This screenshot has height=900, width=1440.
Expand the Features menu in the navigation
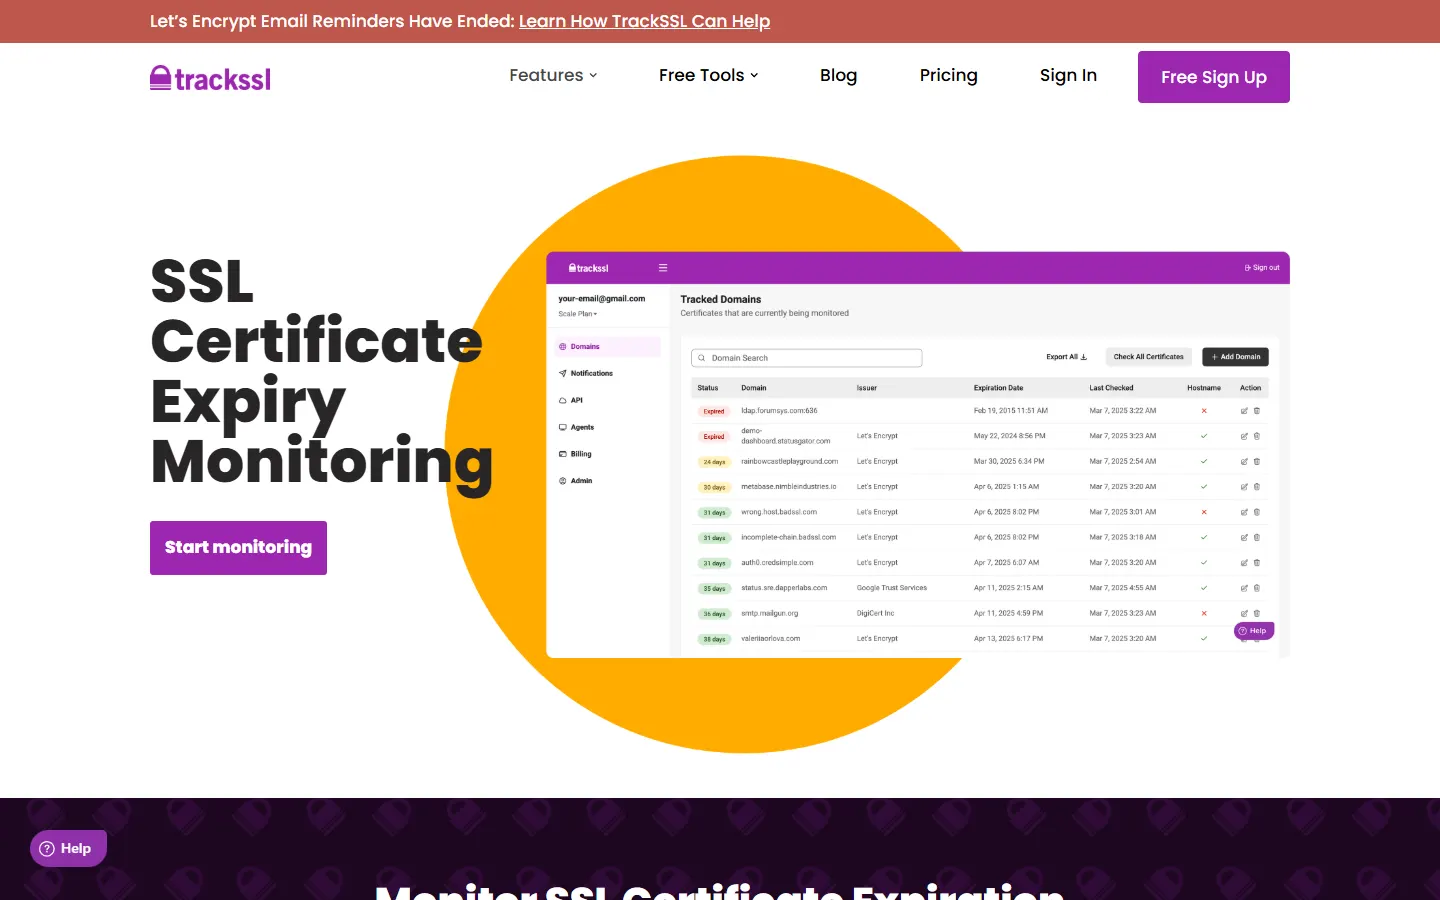(553, 75)
